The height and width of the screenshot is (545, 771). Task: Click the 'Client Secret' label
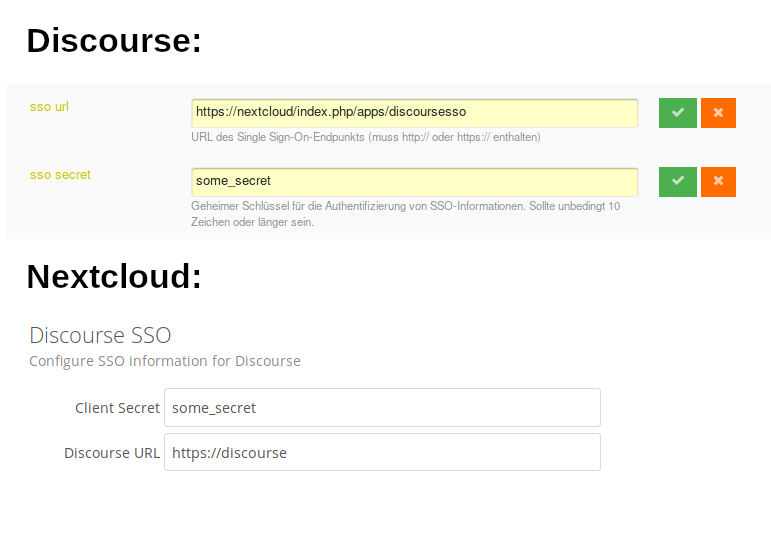coord(117,408)
